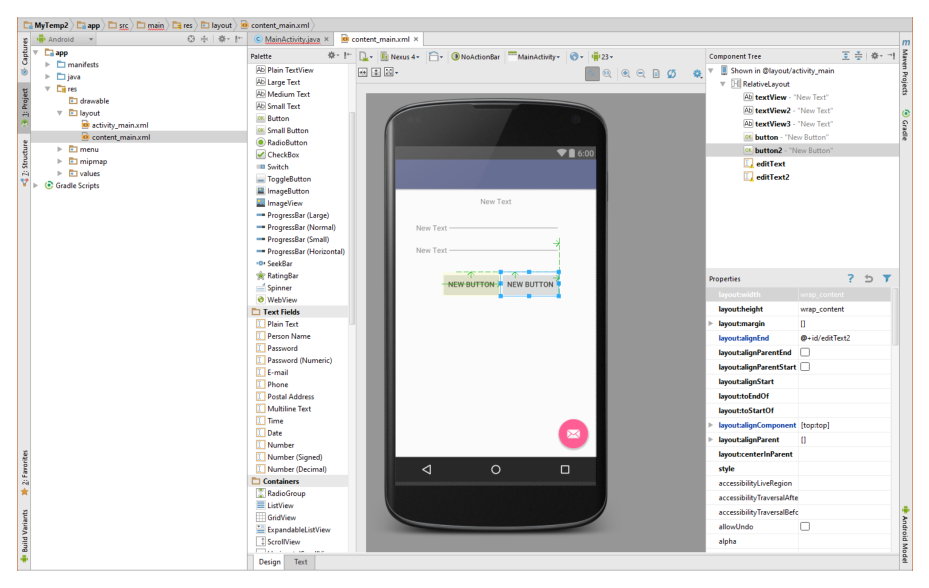Click the res breadcrumb in navigation bar
929x588 pixels.
coord(182,25)
